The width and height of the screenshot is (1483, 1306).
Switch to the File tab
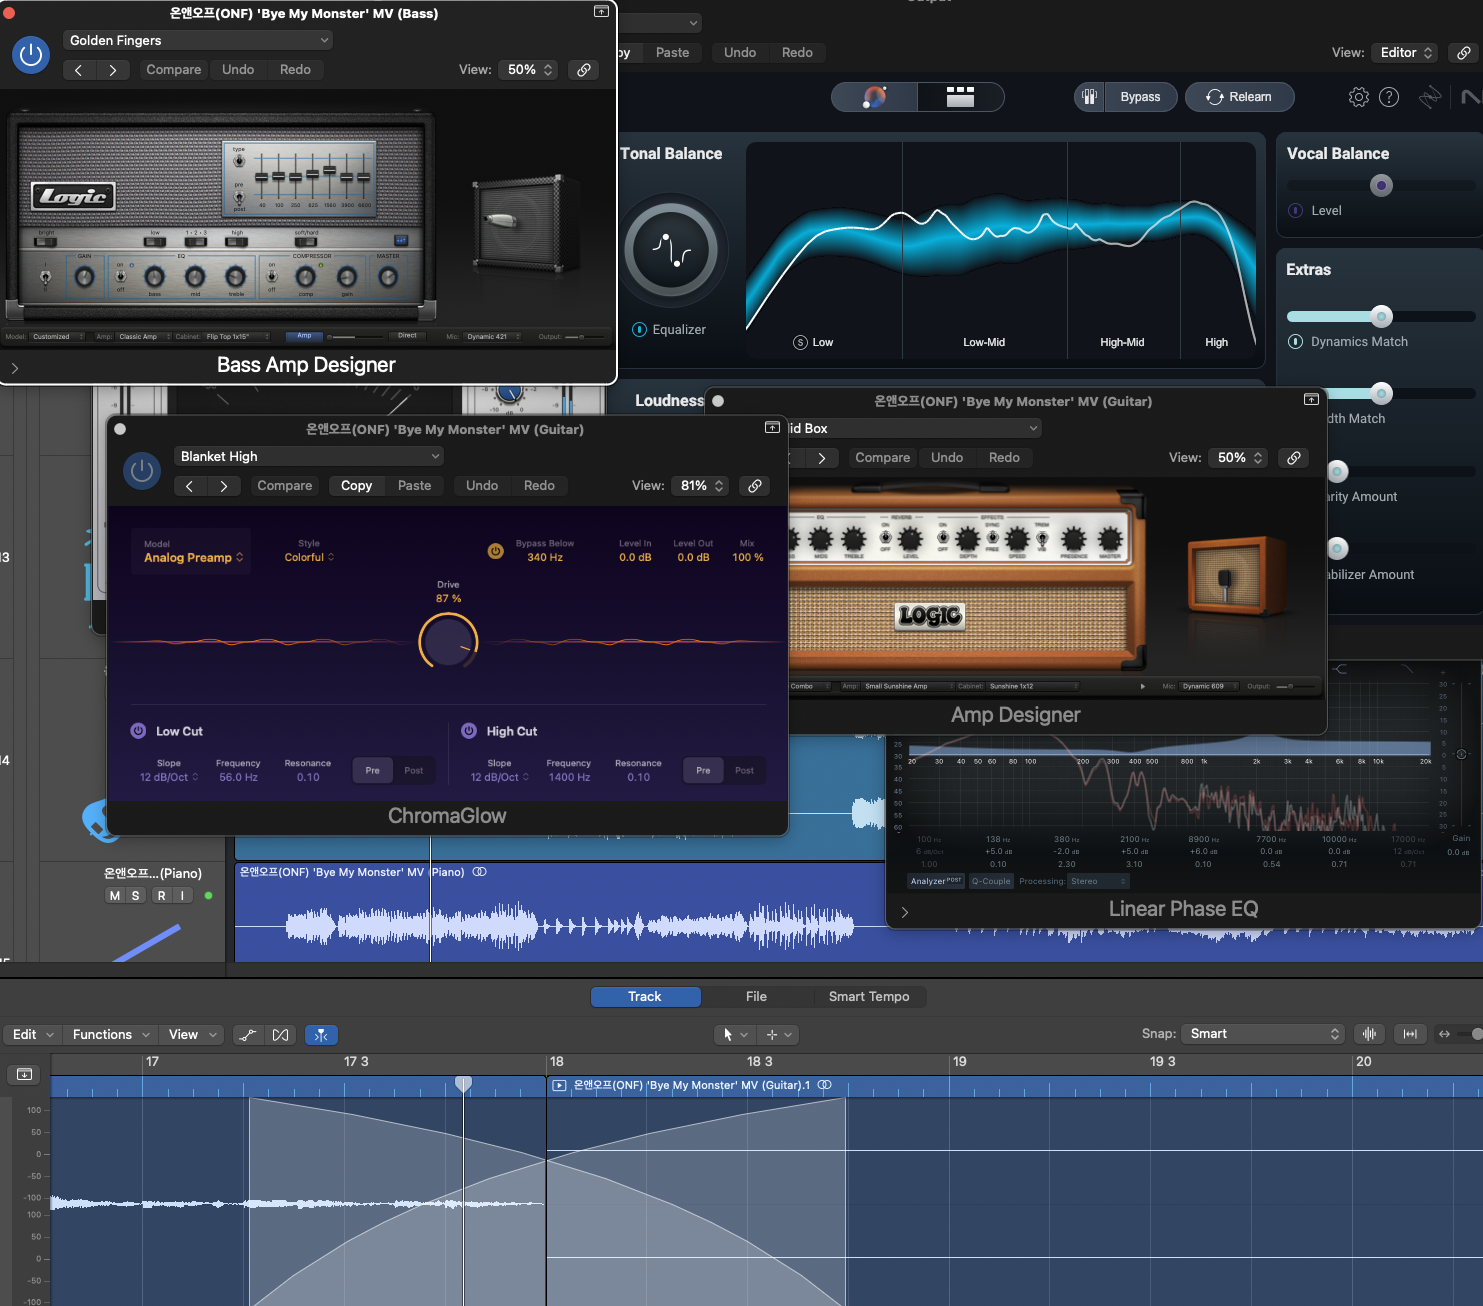pyautogui.click(x=756, y=997)
